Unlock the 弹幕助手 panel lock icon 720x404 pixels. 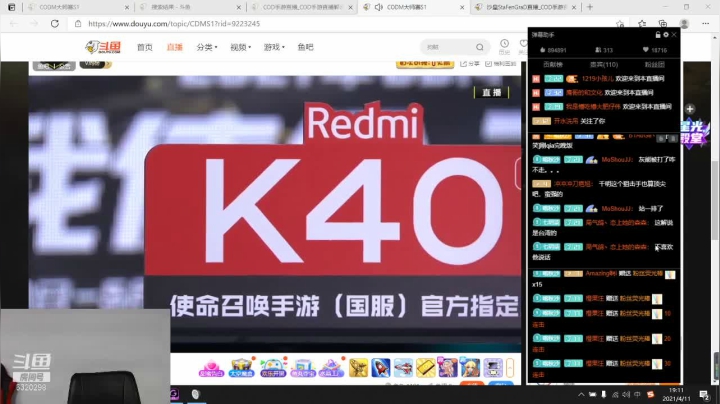(x=658, y=35)
